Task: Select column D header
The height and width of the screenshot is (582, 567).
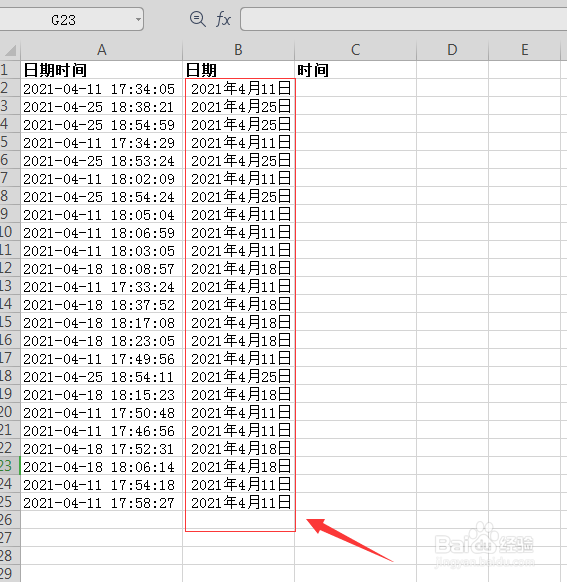Action: [452, 50]
